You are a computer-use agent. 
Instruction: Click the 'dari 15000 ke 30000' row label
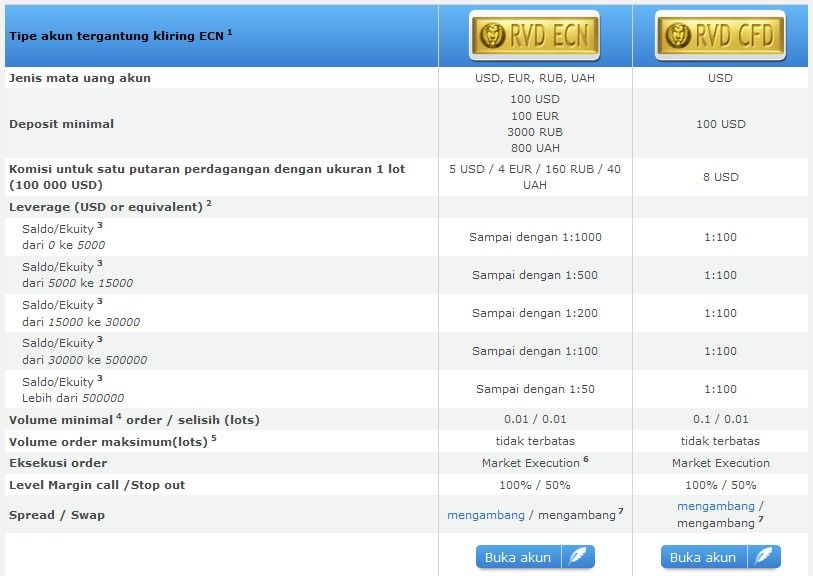[x=81, y=313]
